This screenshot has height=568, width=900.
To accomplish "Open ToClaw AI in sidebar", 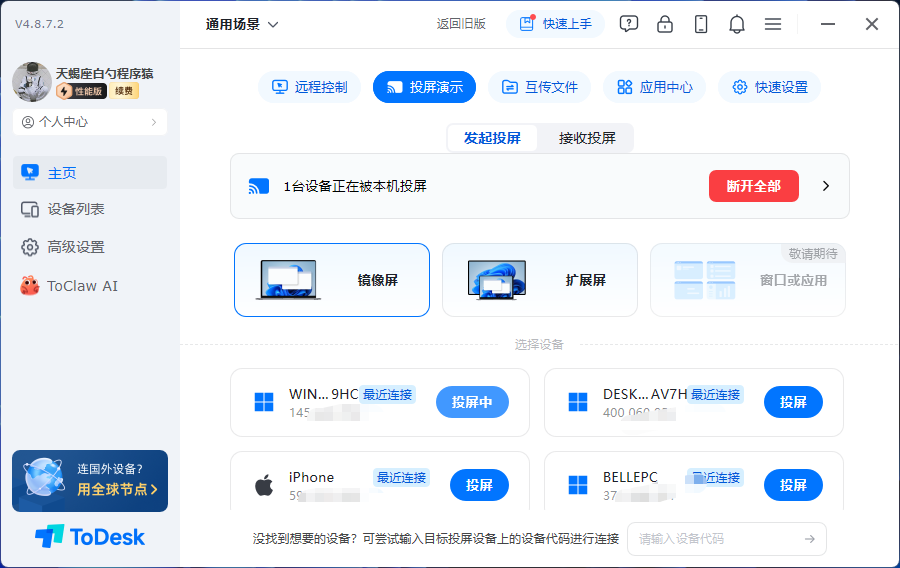I will [90, 286].
